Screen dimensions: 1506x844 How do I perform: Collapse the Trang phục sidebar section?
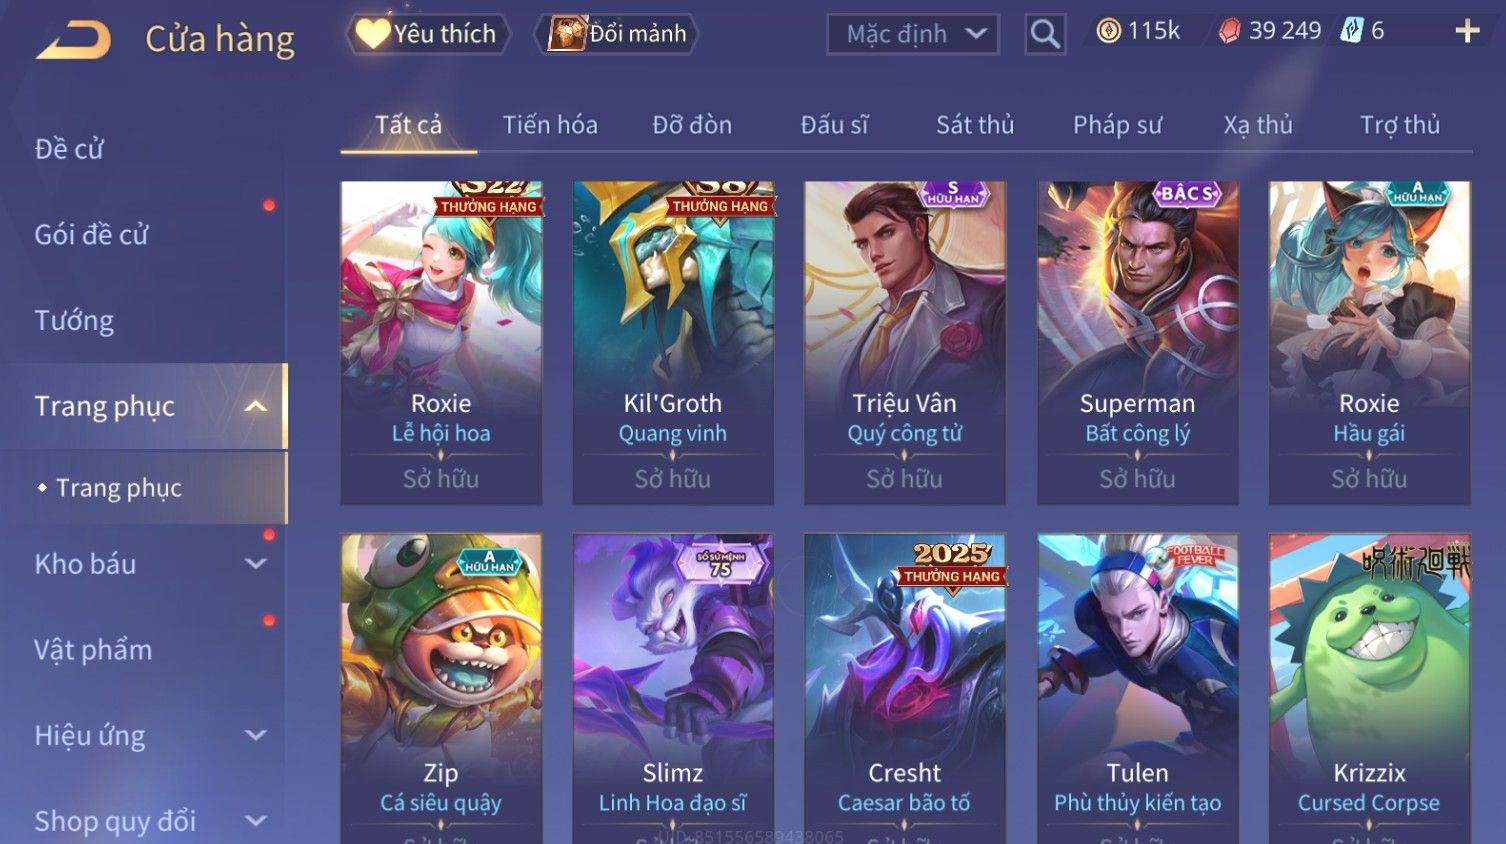(x=256, y=406)
